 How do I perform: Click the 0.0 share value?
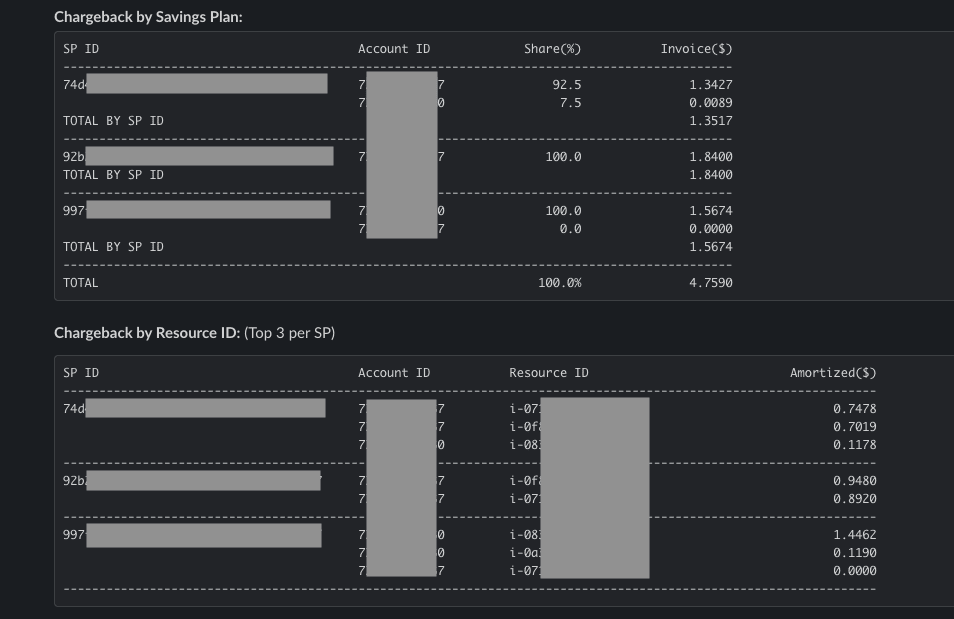click(570, 229)
